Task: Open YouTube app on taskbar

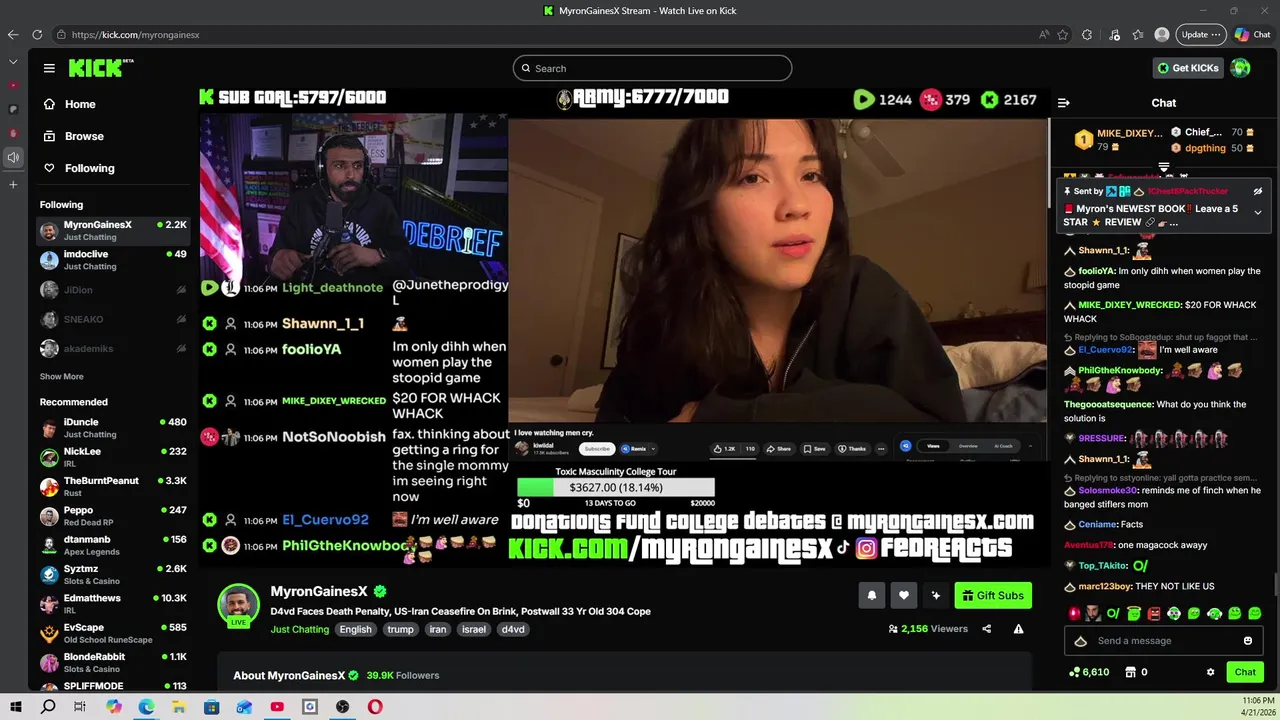Action: (x=277, y=707)
